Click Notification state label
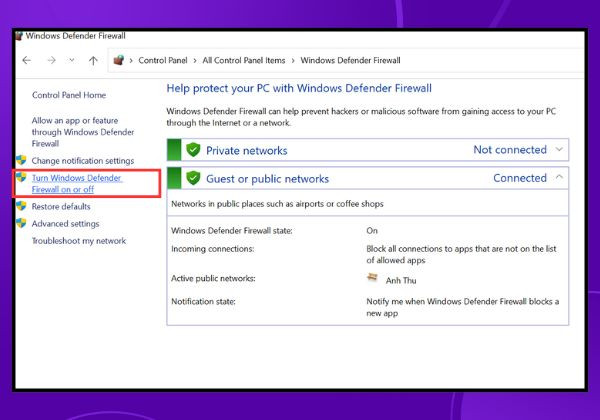 pos(203,301)
